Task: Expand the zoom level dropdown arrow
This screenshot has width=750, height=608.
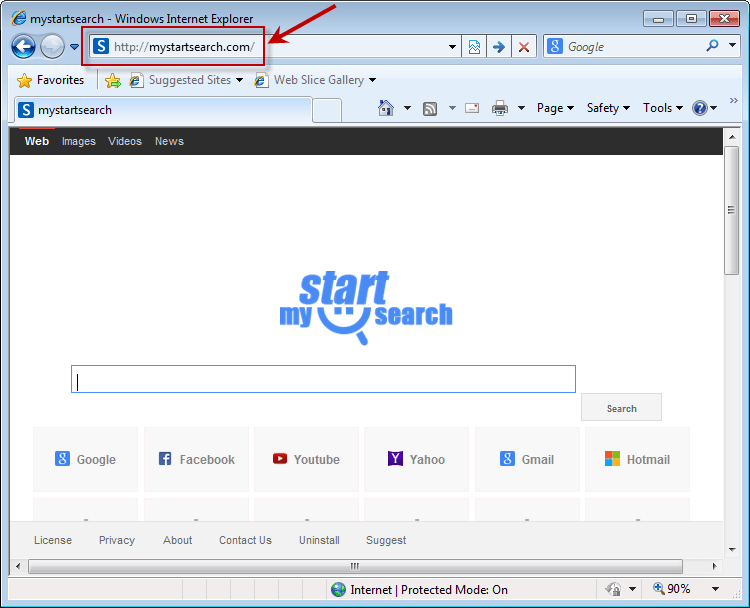Action: click(x=716, y=589)
